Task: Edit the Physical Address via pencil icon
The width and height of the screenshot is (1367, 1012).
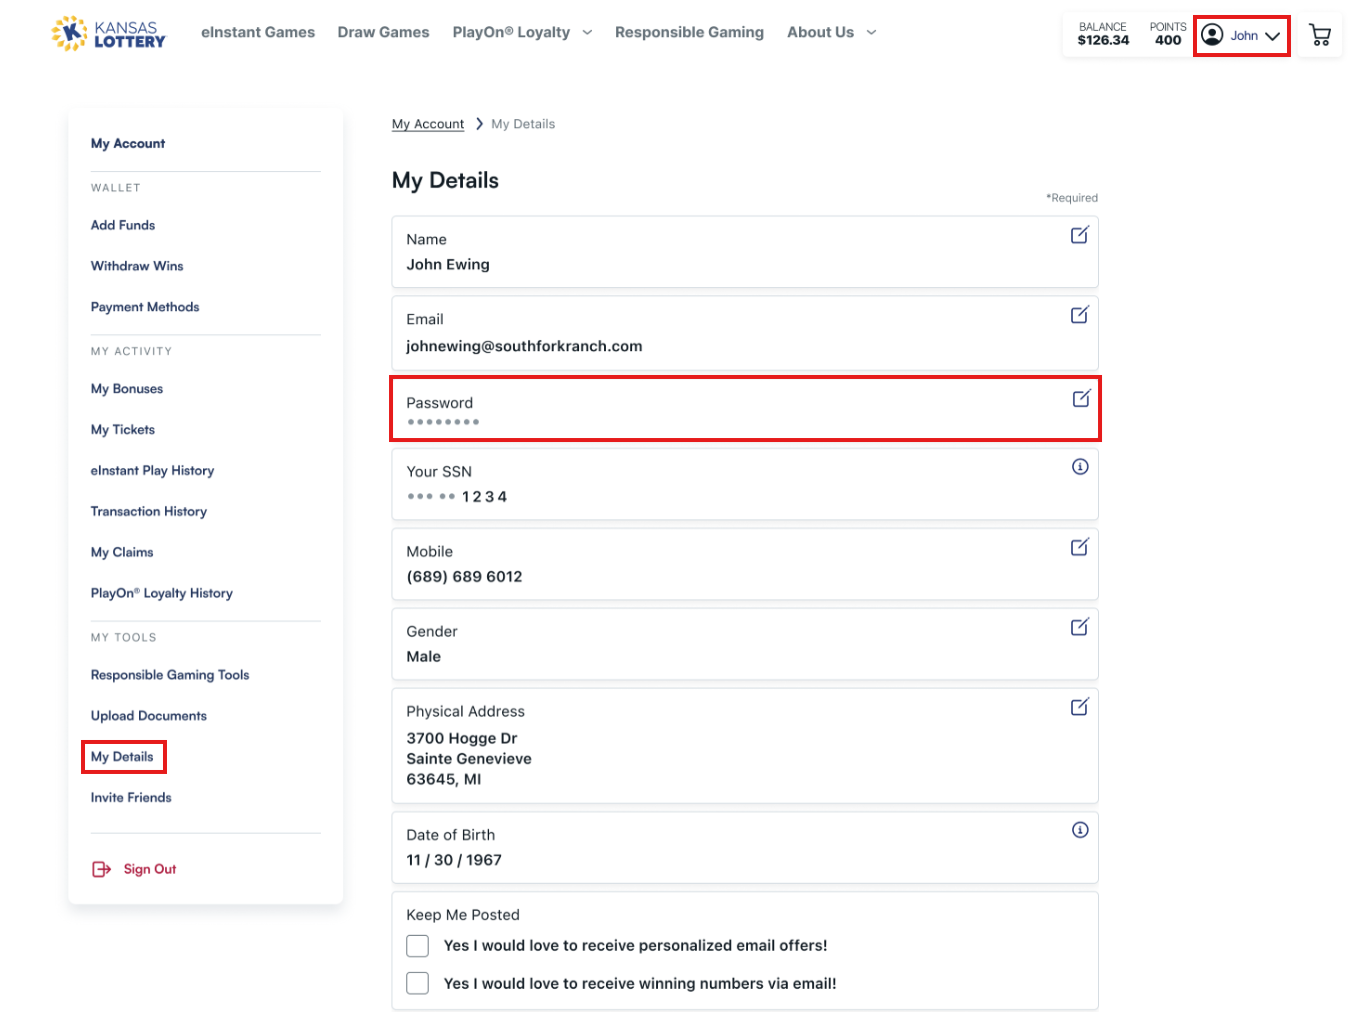Action: (1080, 707)
